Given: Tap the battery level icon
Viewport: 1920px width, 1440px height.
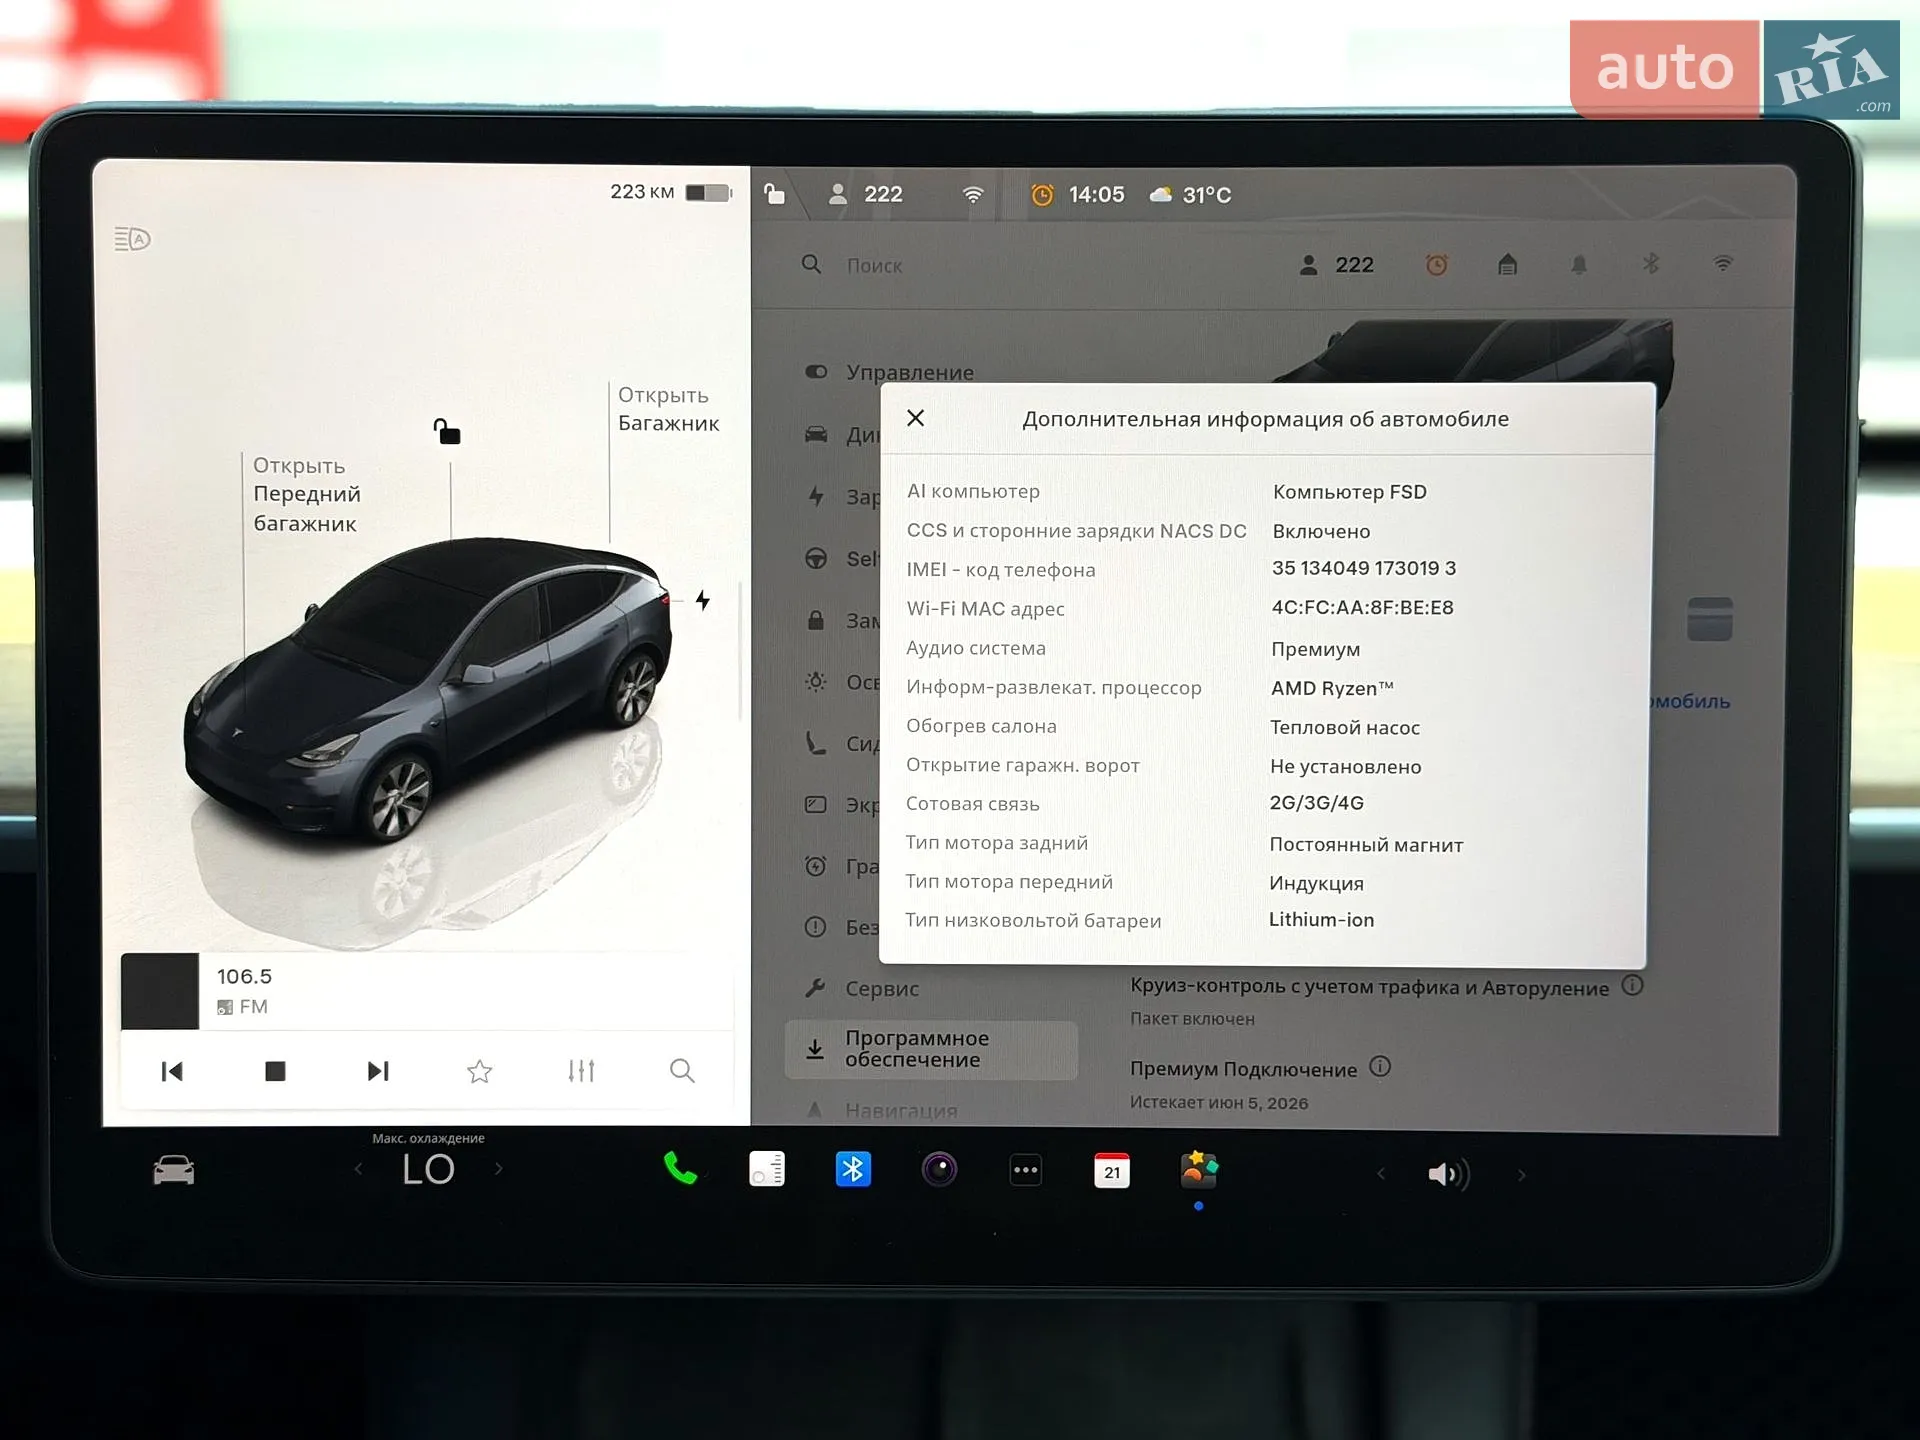Looking at the screenshot, I should [709, 192].
